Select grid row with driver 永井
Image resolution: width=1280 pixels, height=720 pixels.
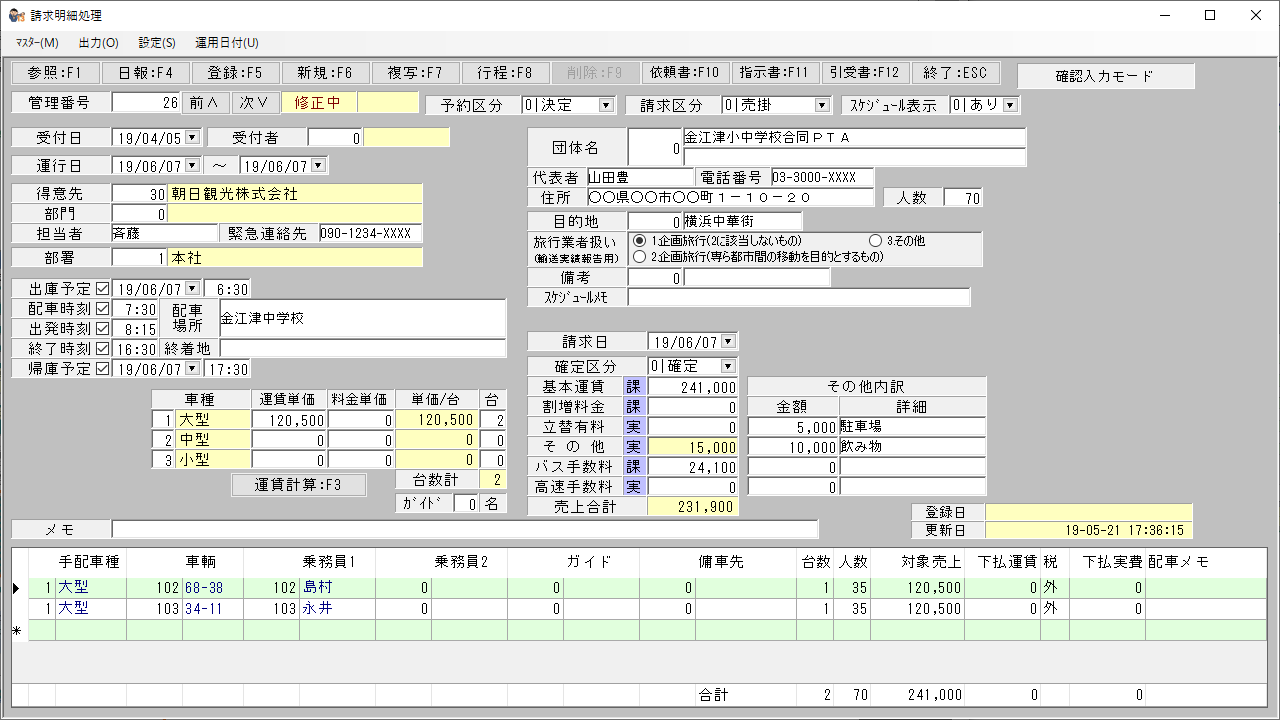(638, 608)
